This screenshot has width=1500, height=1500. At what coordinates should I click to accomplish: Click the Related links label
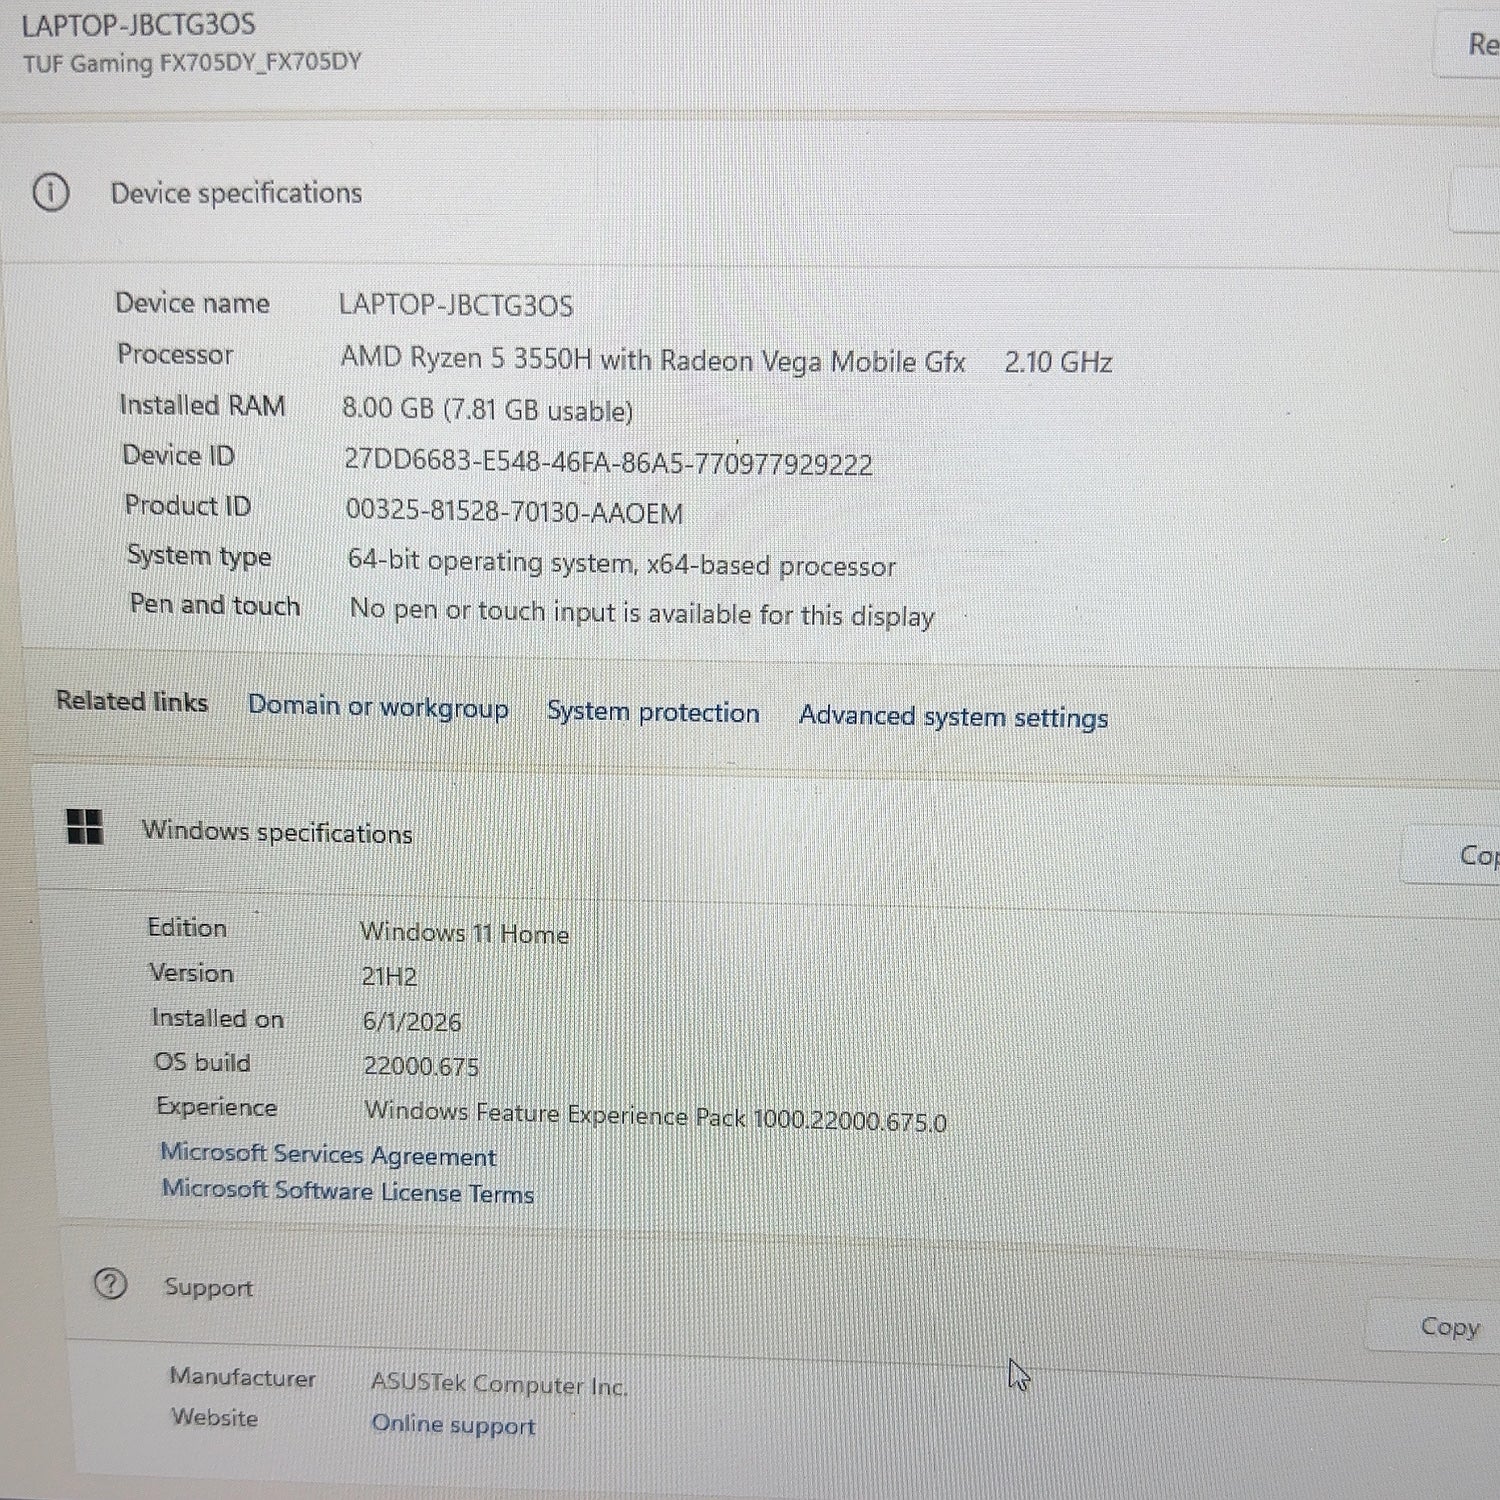tap(132, 701)
